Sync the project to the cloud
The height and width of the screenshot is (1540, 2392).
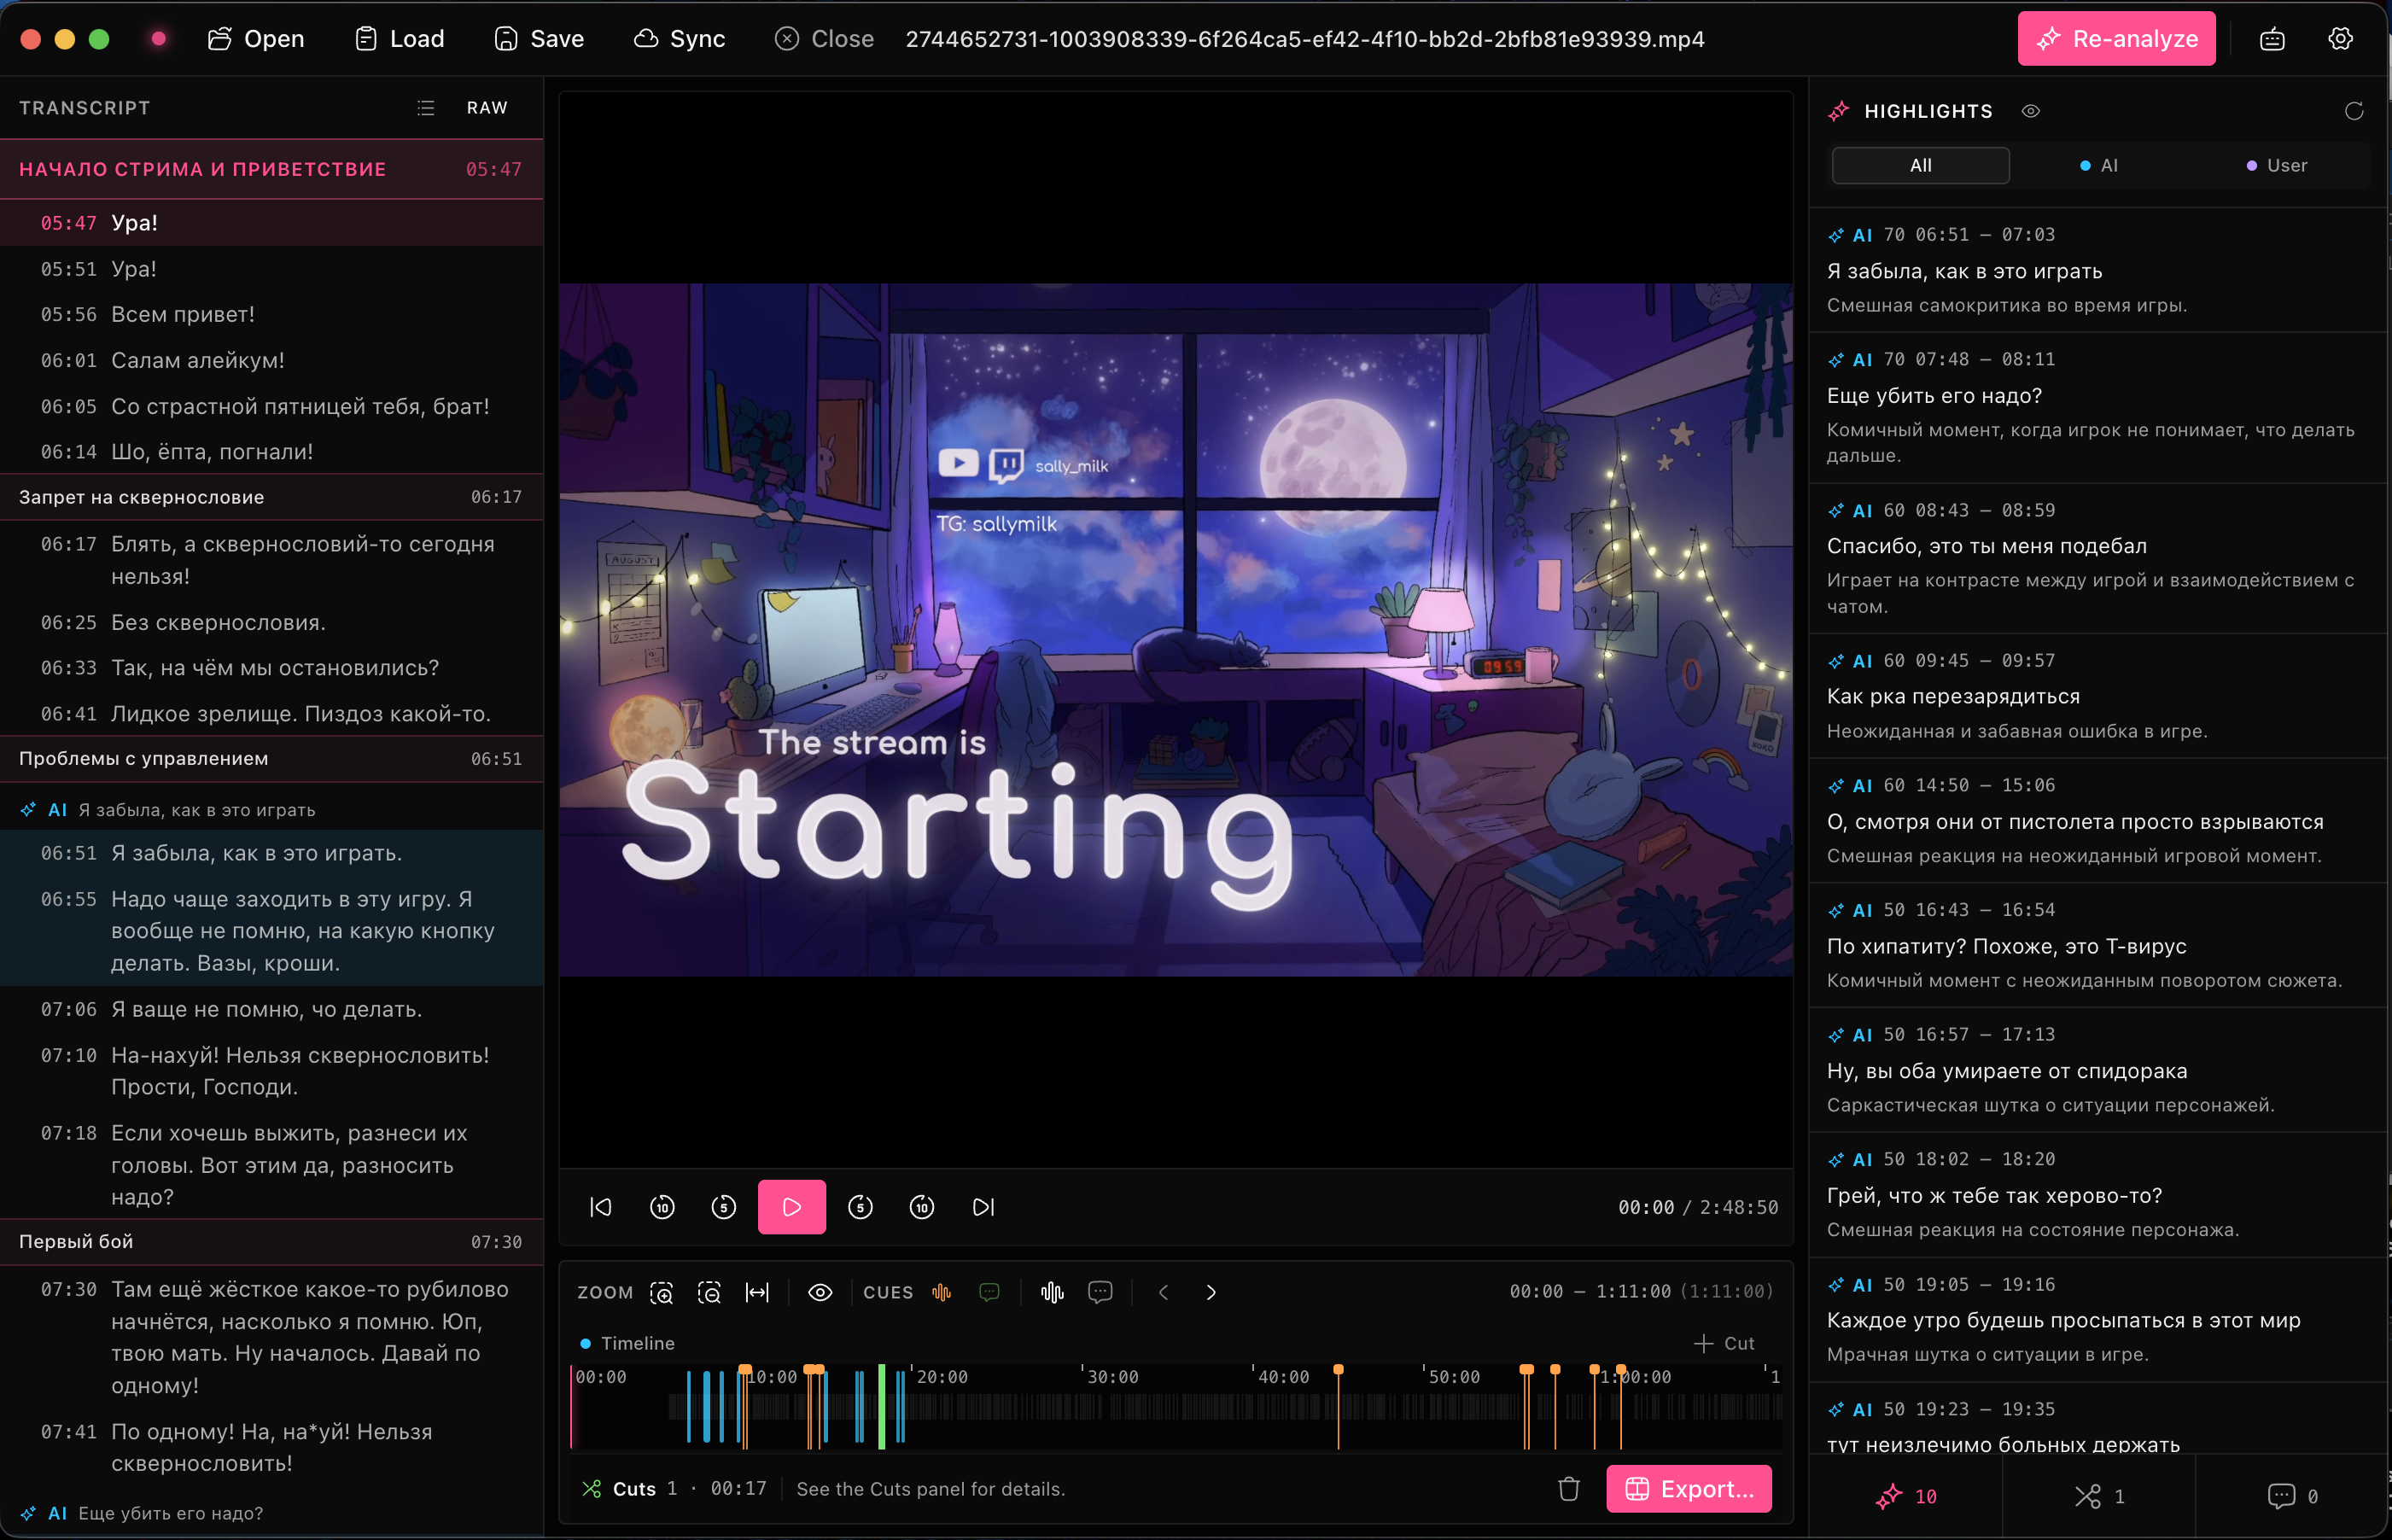point(680,39)
